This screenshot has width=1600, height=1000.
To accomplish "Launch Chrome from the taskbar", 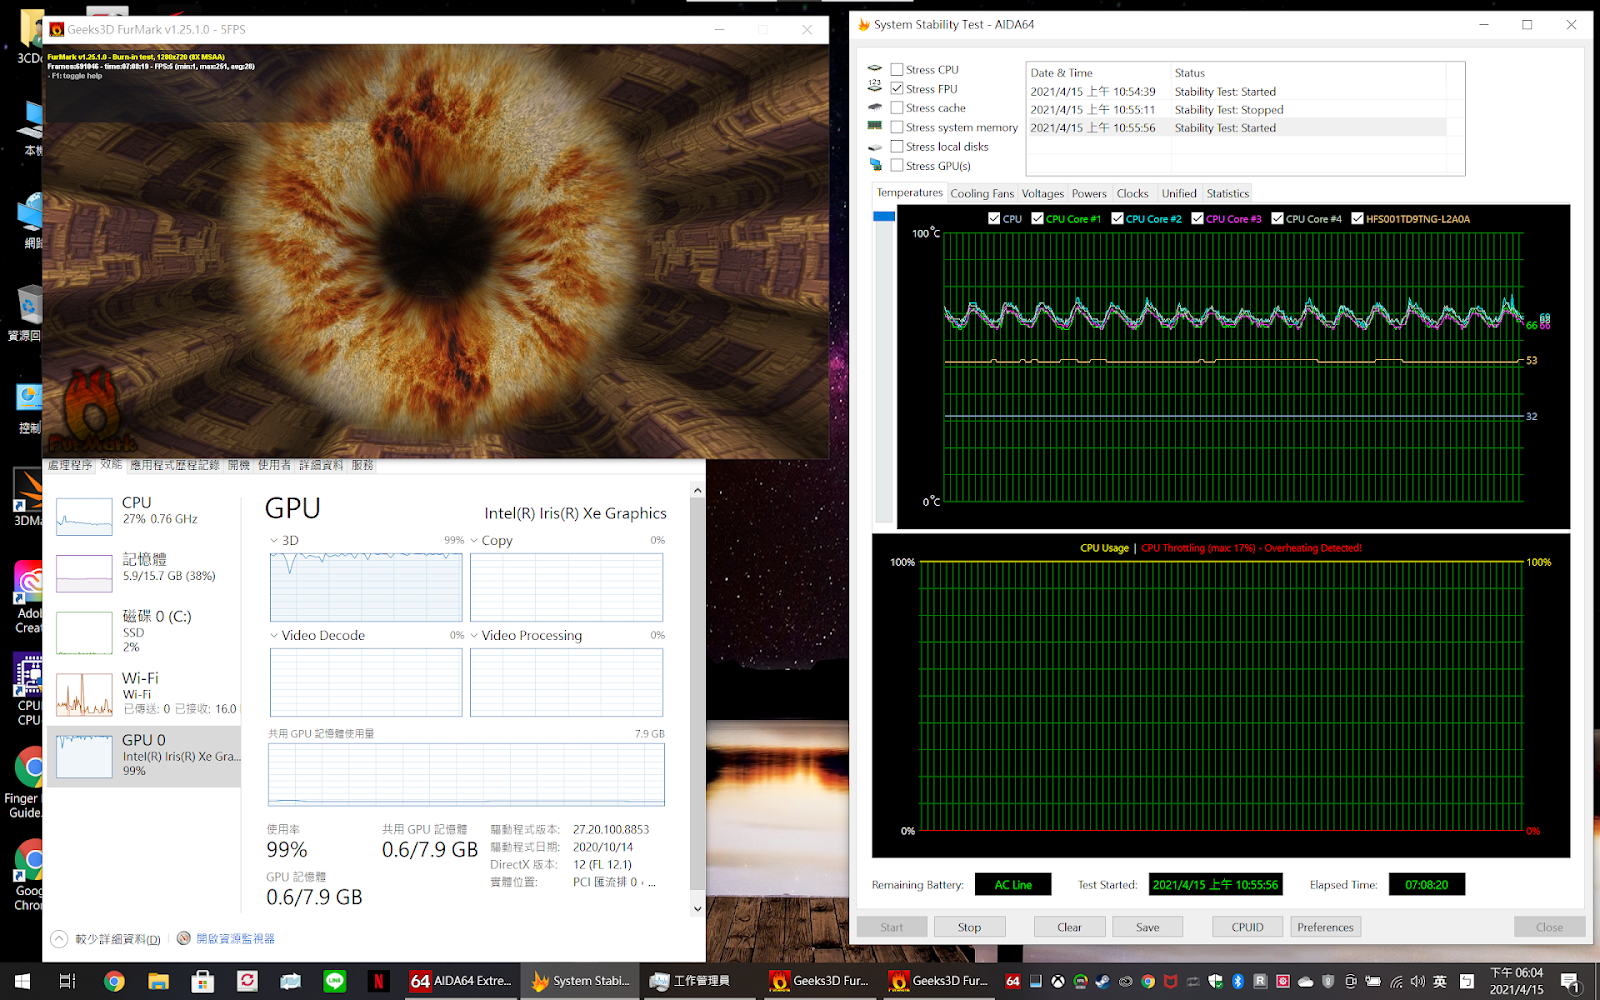I will [114, 981].
